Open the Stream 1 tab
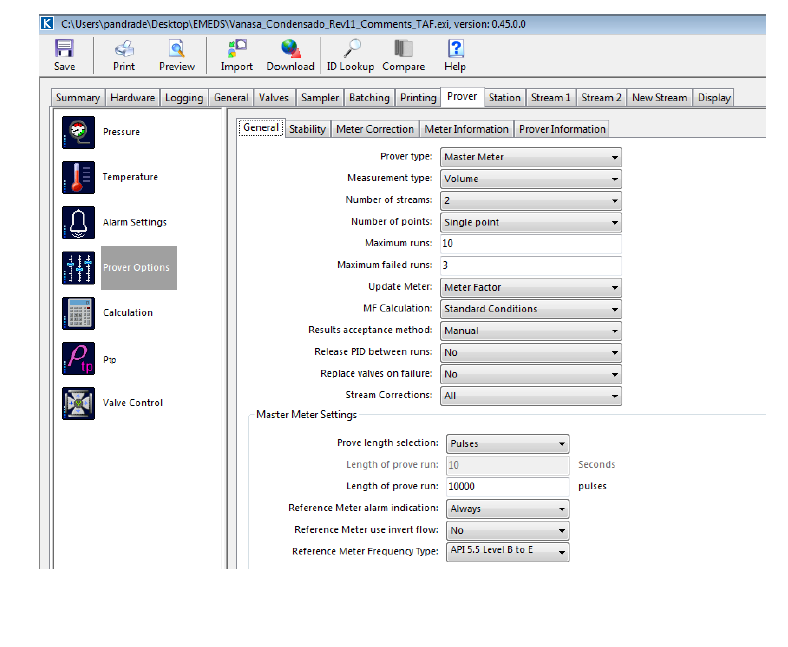Screen dimensions: 788x647 pos(551,98)
